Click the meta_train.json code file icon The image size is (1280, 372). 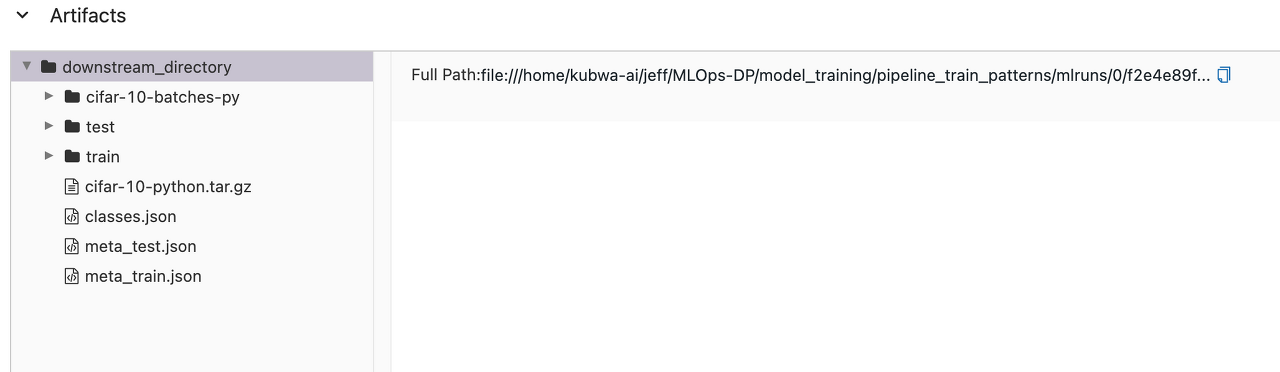71,276
